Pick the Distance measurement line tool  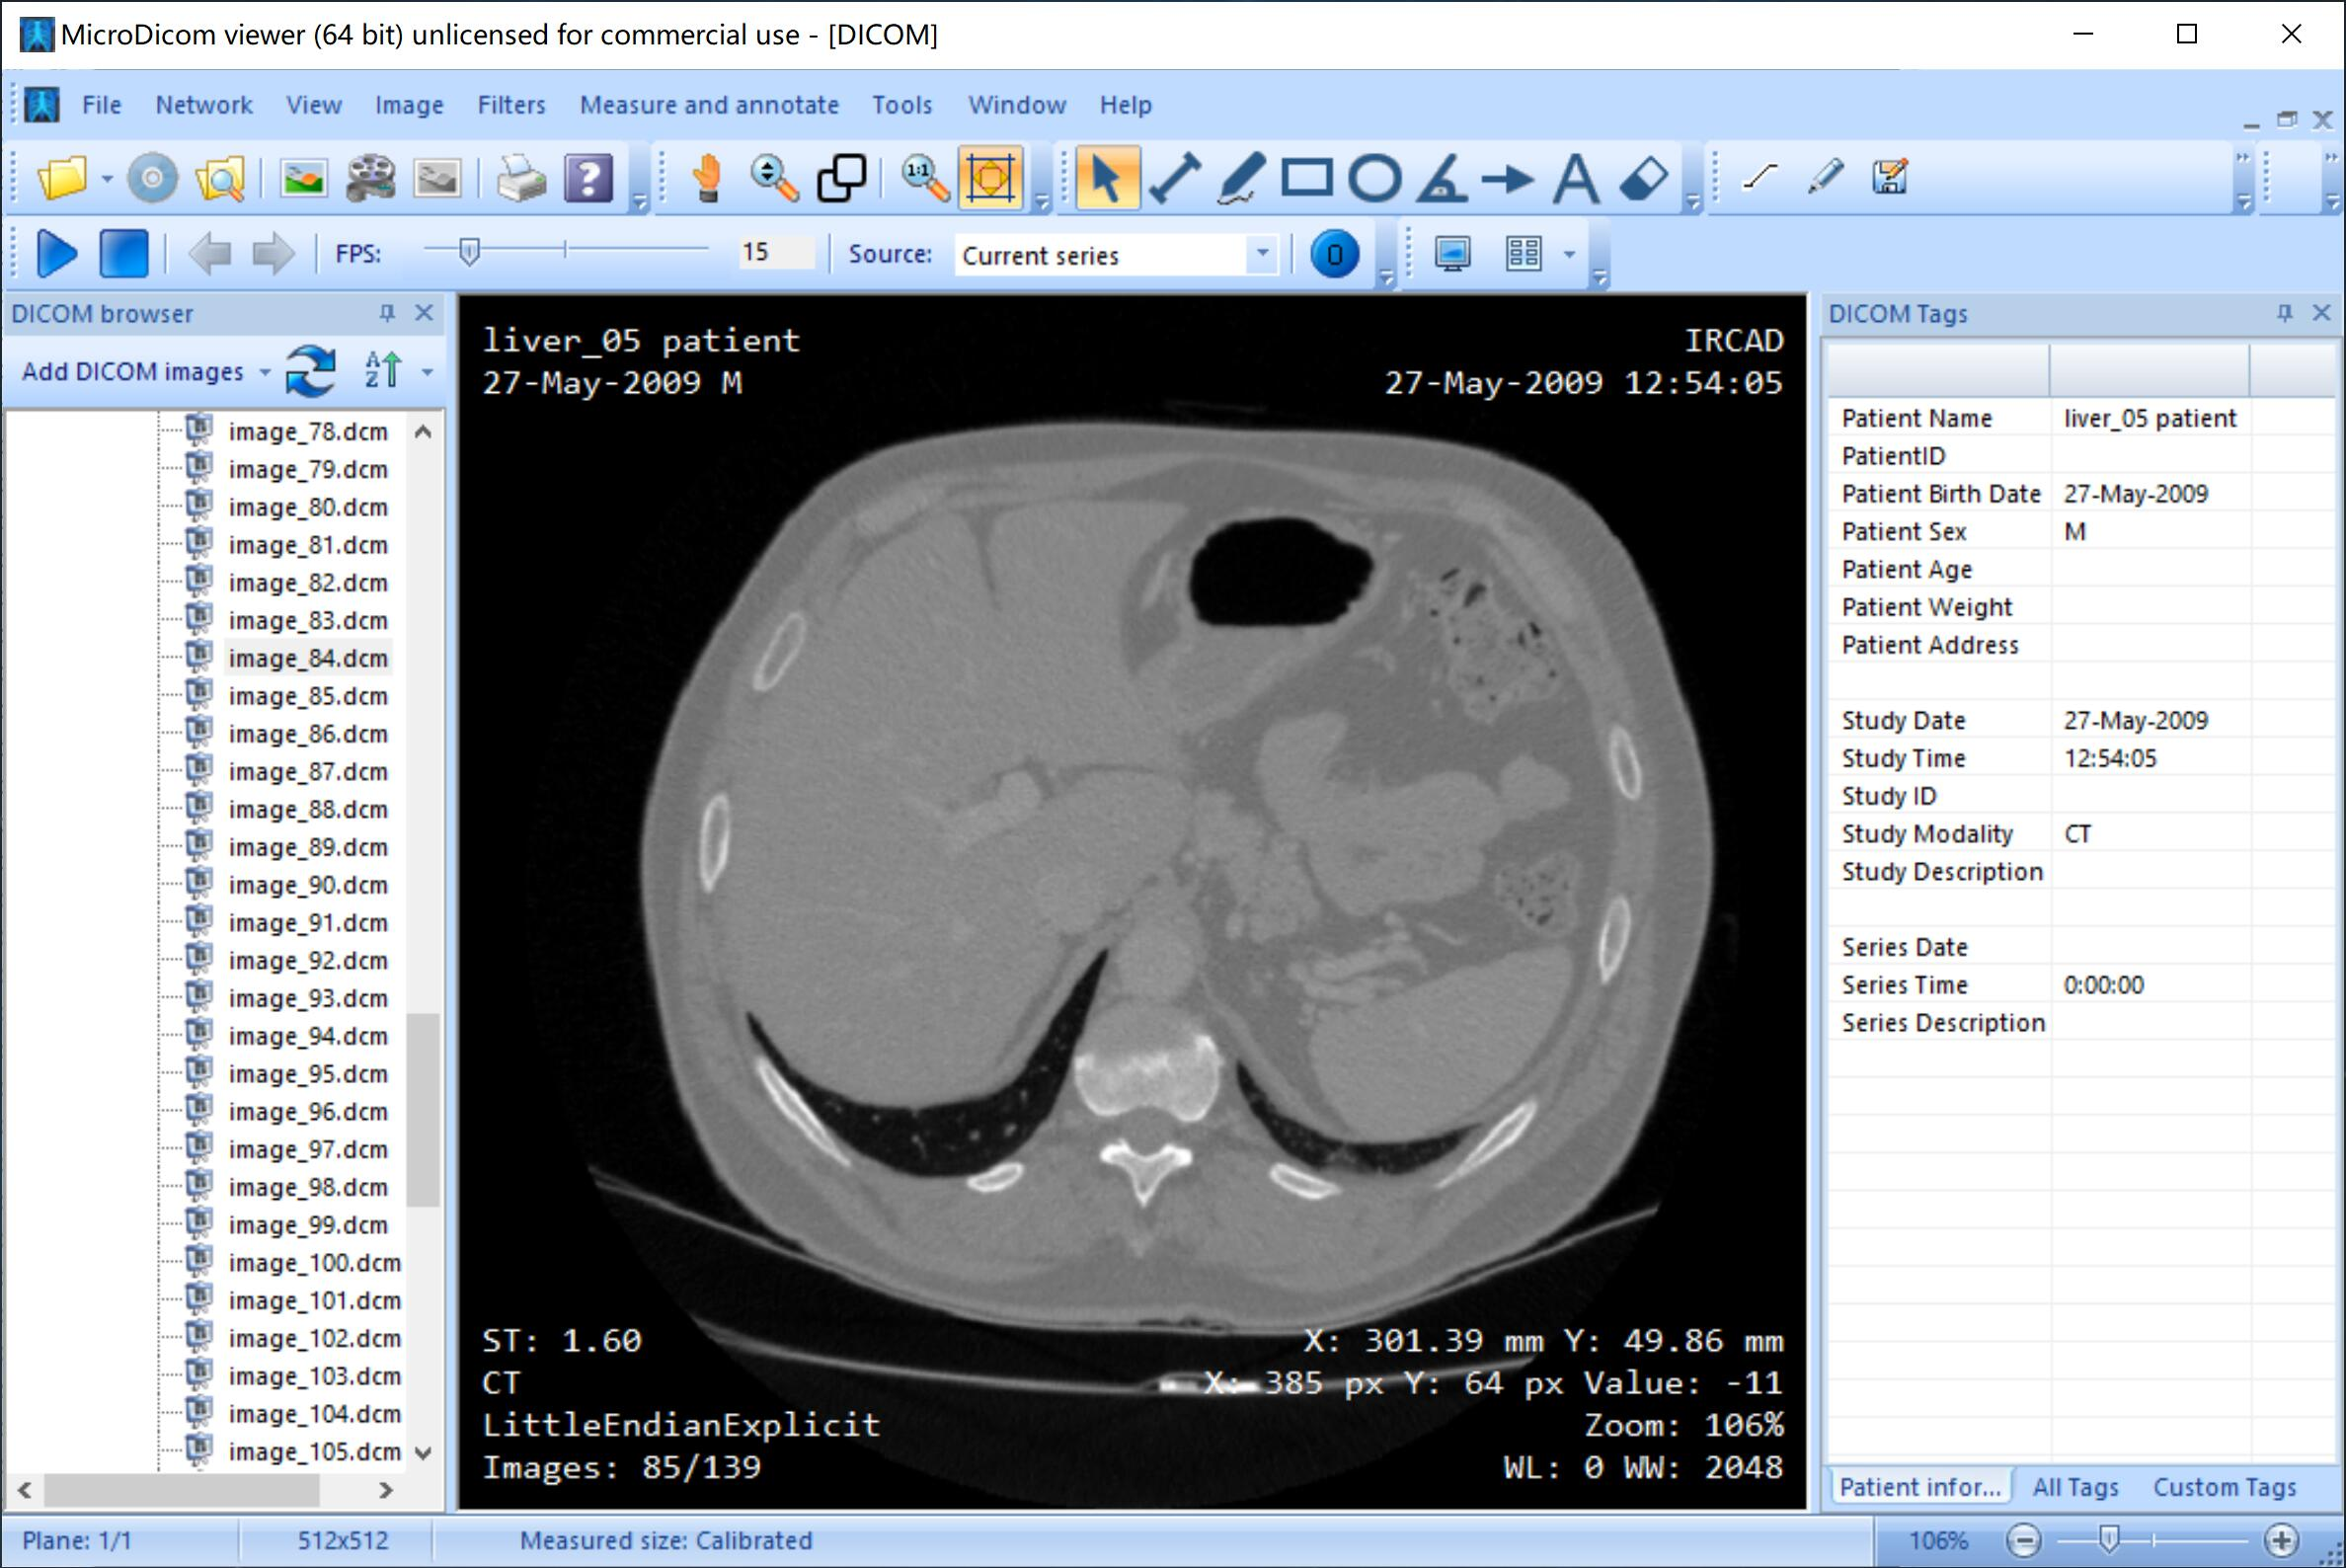(1174, 179)
